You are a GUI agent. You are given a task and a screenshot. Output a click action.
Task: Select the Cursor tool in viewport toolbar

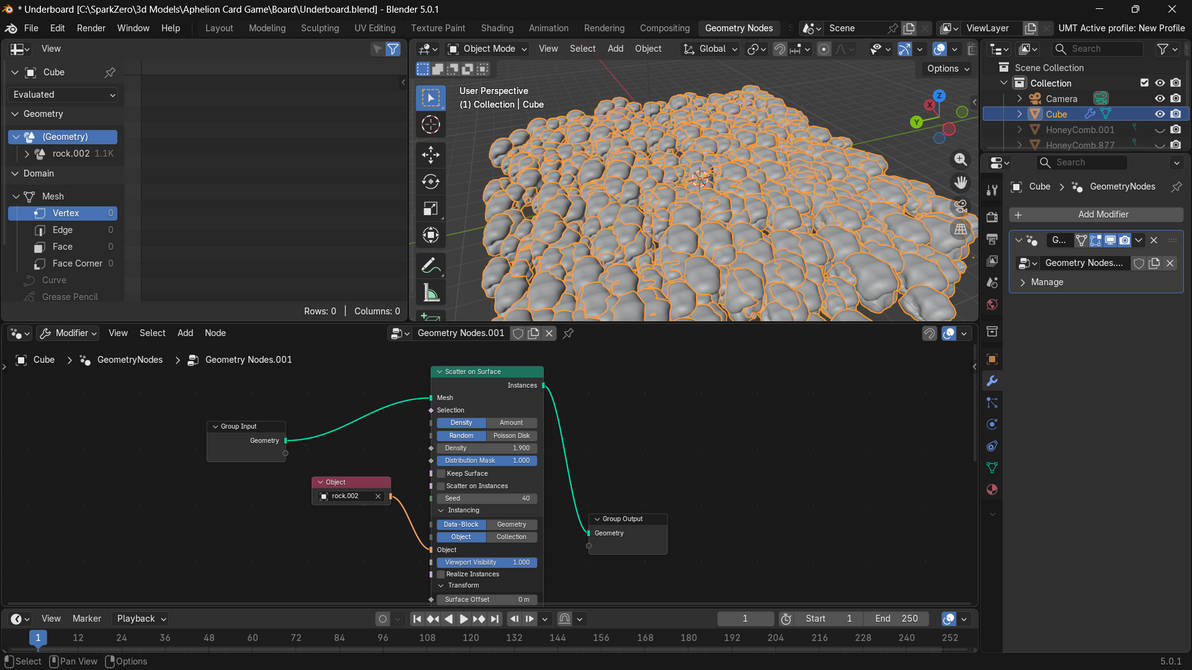430,125
